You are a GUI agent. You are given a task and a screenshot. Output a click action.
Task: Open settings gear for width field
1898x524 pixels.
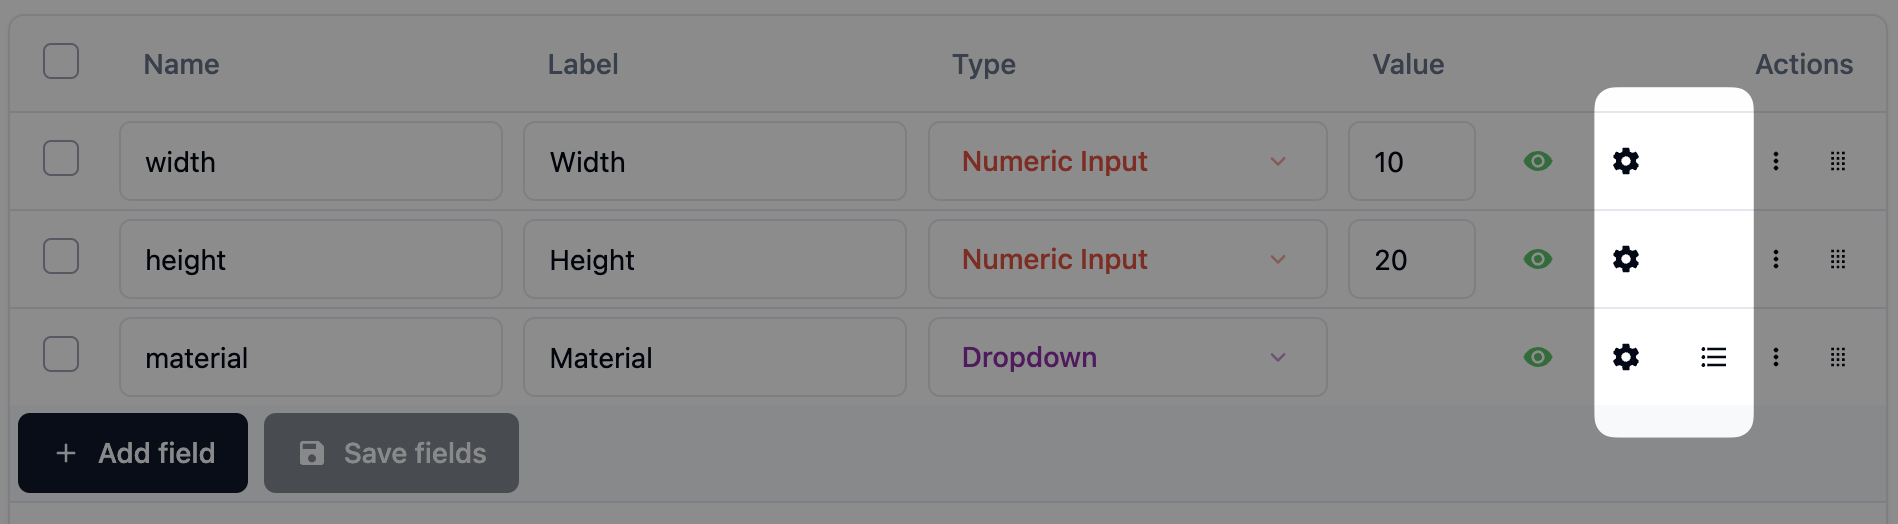pos(1626,161)
